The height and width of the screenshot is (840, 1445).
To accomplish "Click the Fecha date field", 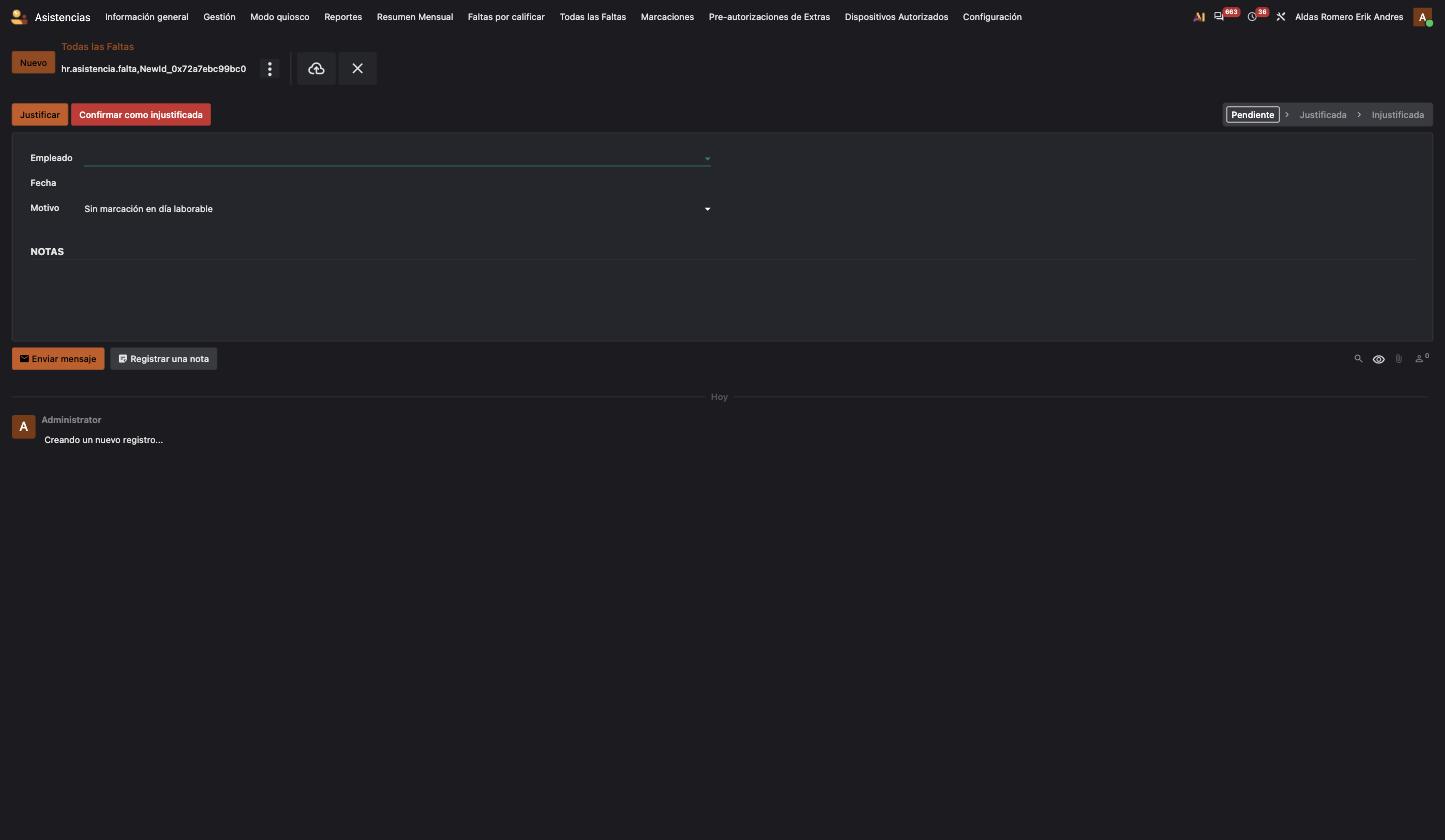I will 397,183.
